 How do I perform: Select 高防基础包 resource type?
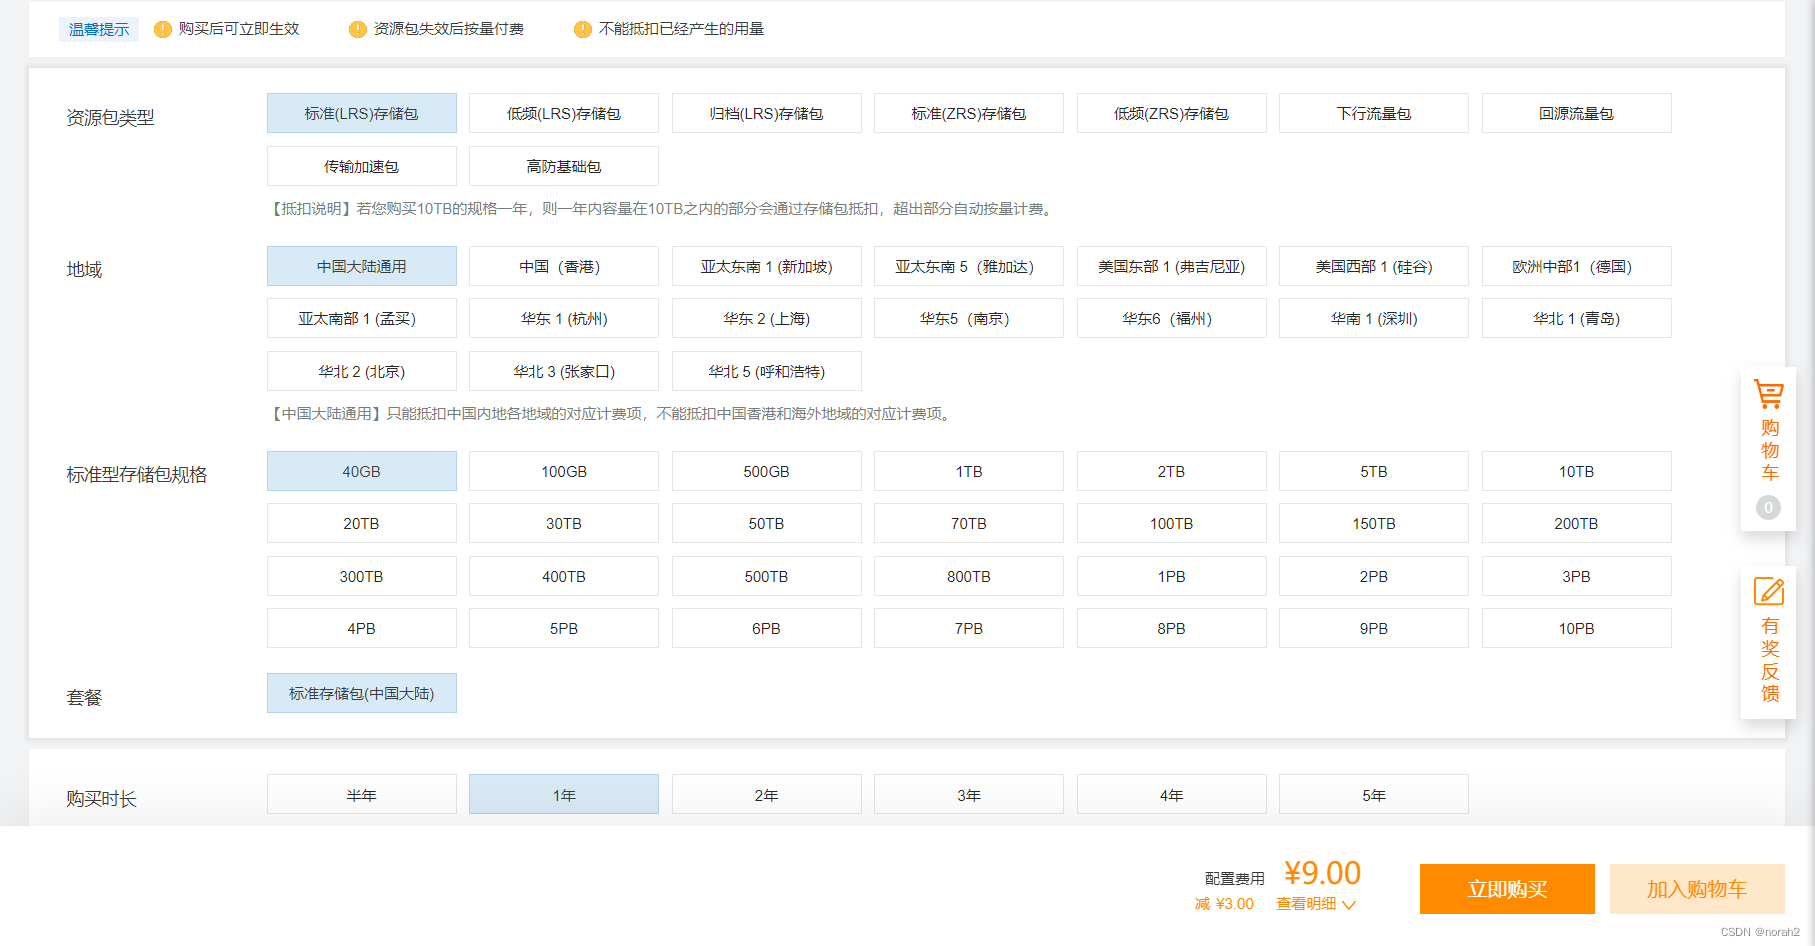tap(564, 166)
